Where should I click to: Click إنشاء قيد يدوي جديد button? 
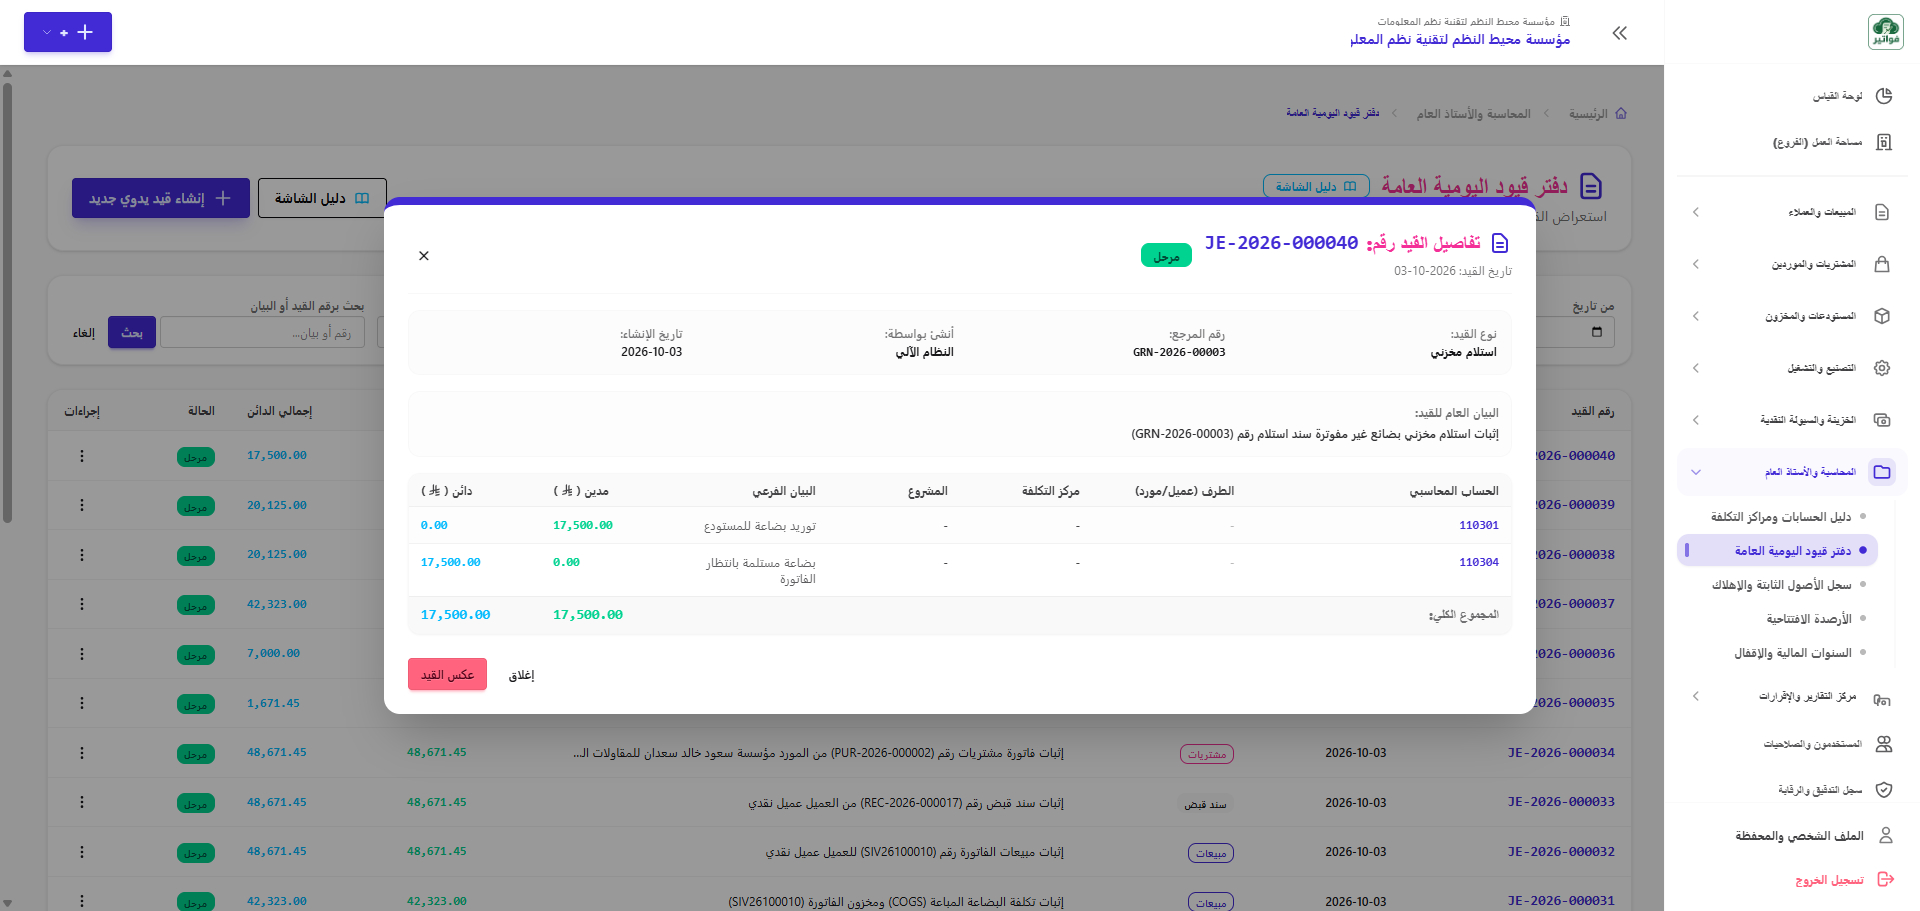(160, 198)
